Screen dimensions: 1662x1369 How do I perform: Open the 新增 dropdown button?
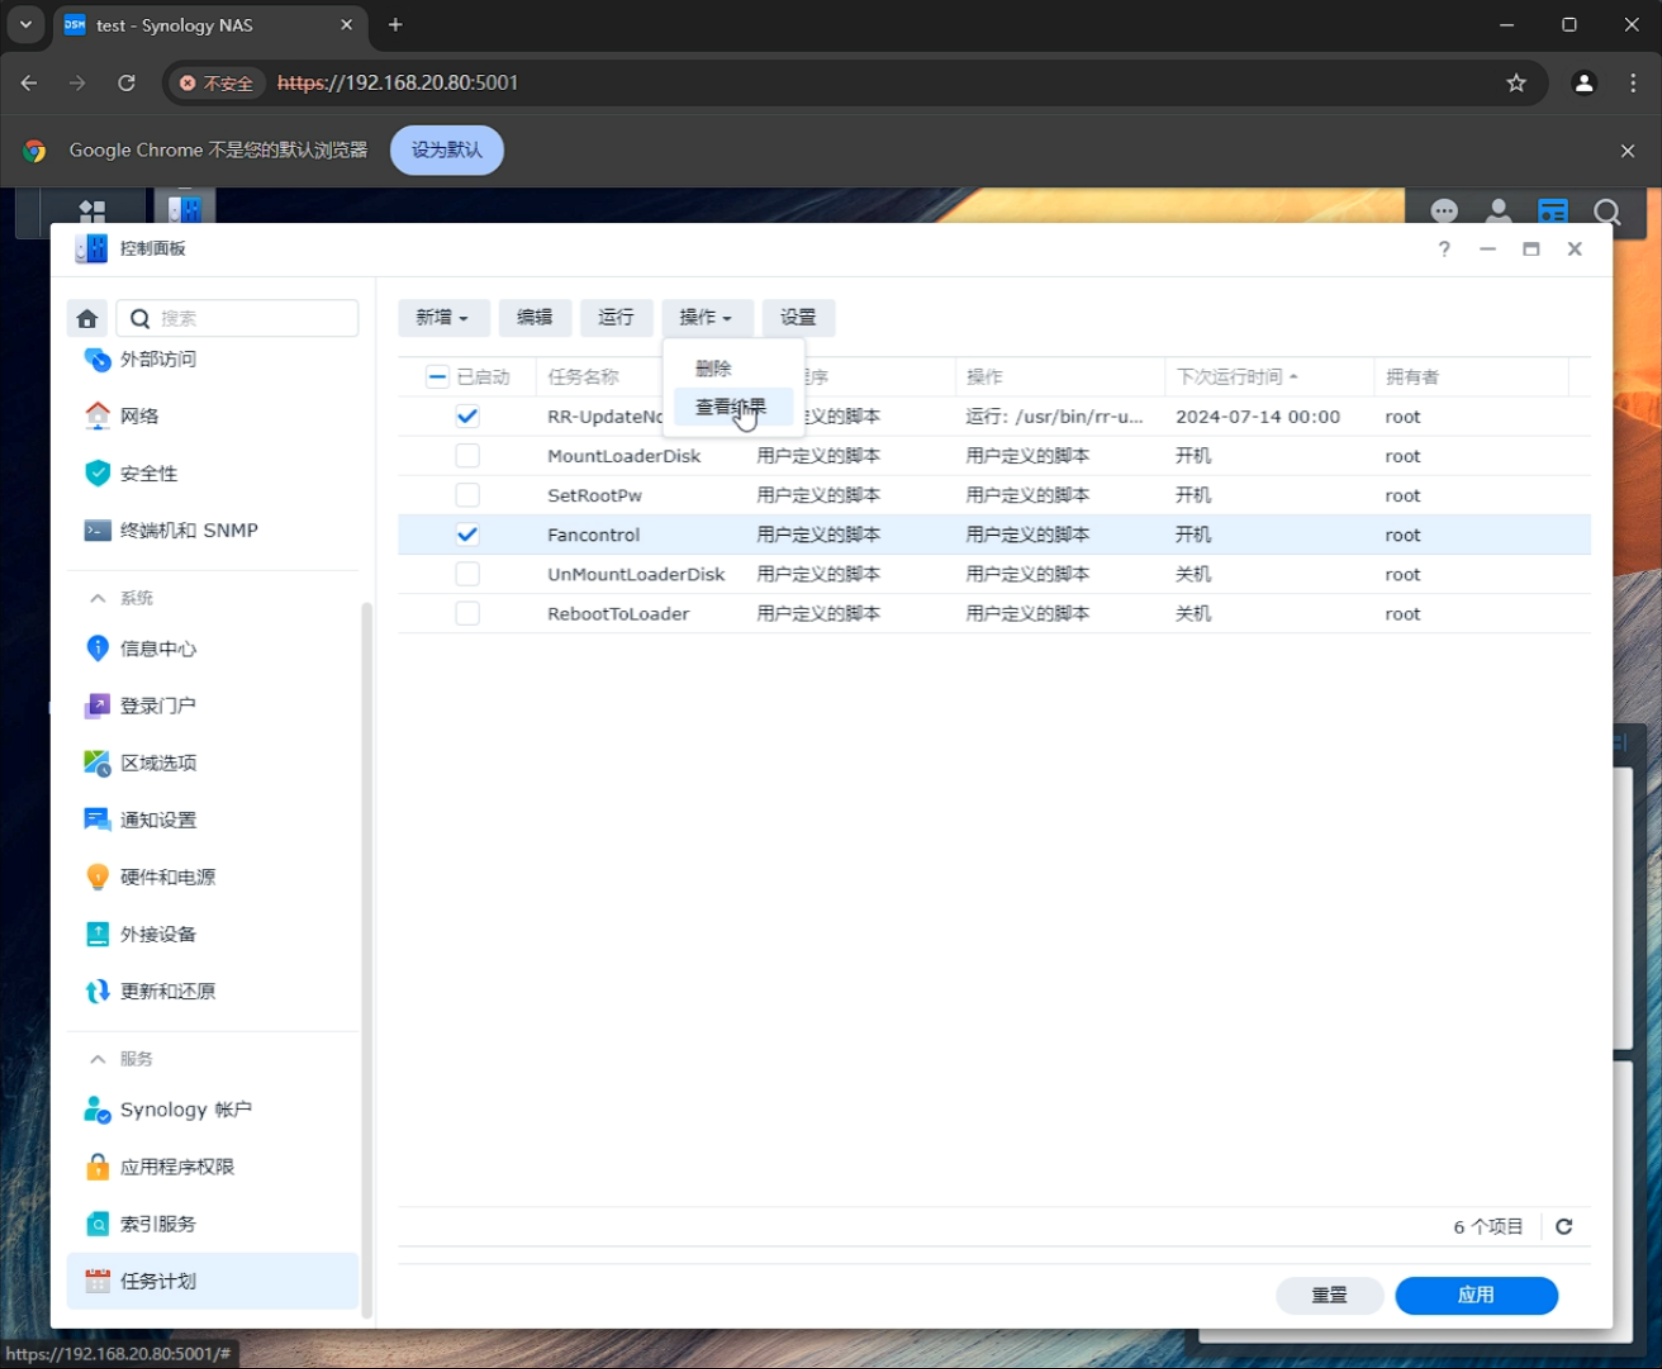point(442,317)
